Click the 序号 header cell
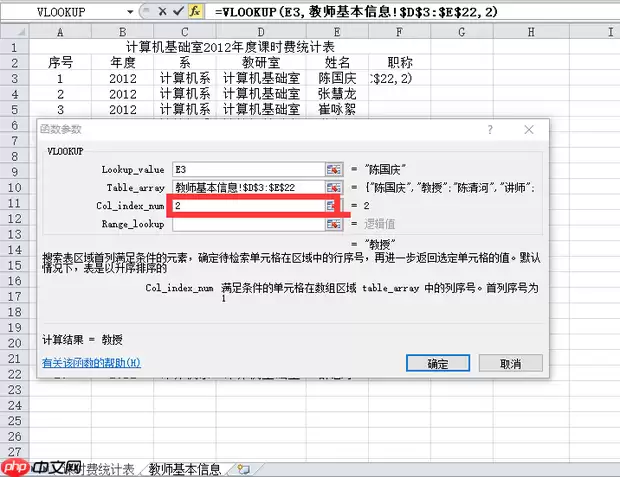Viewport: 620px width, 477px height. coord(60,62)
